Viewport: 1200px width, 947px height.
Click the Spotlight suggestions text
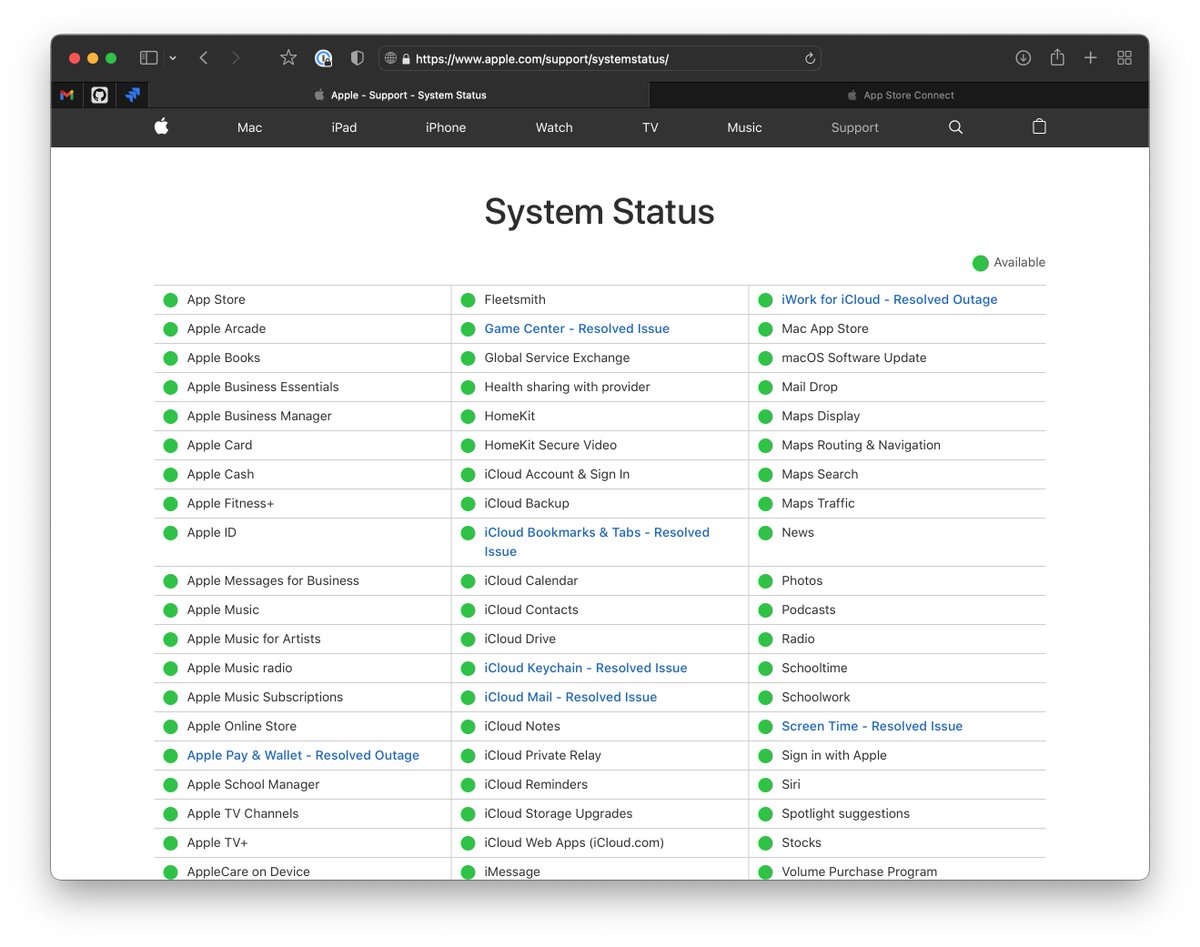(x=846, y=813)
